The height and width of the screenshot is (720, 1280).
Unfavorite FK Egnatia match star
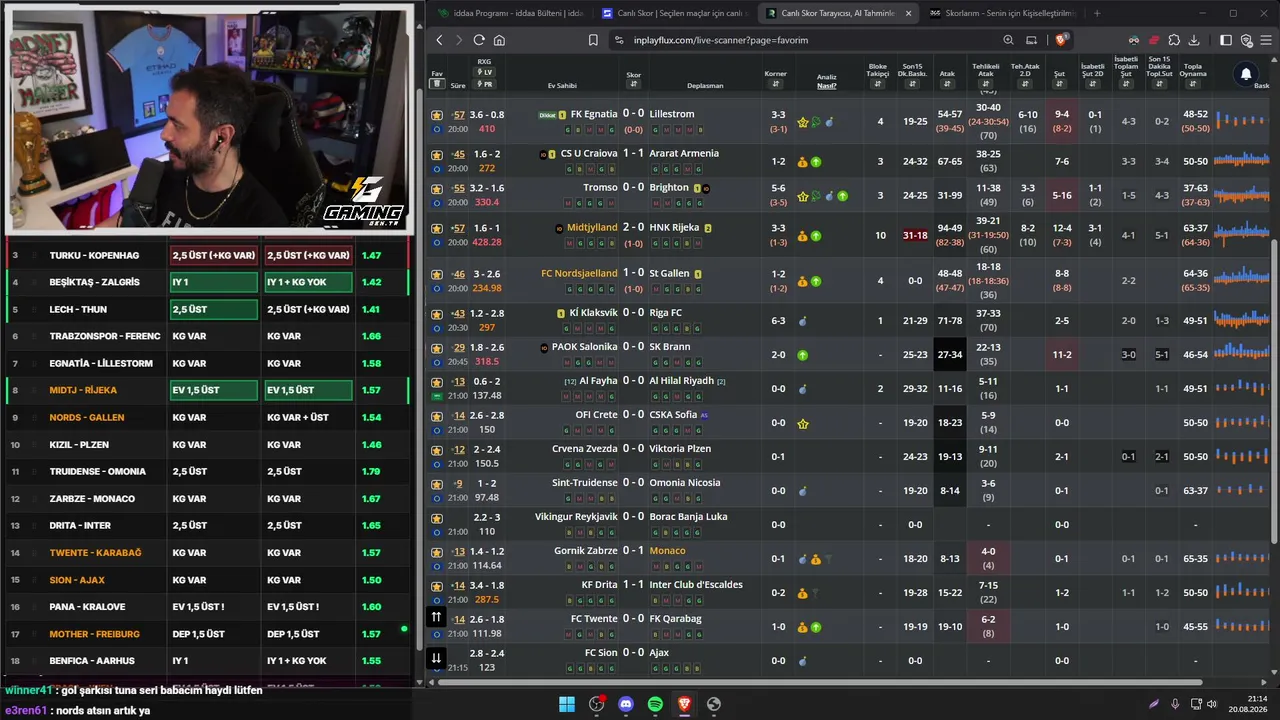click(437, 116)
